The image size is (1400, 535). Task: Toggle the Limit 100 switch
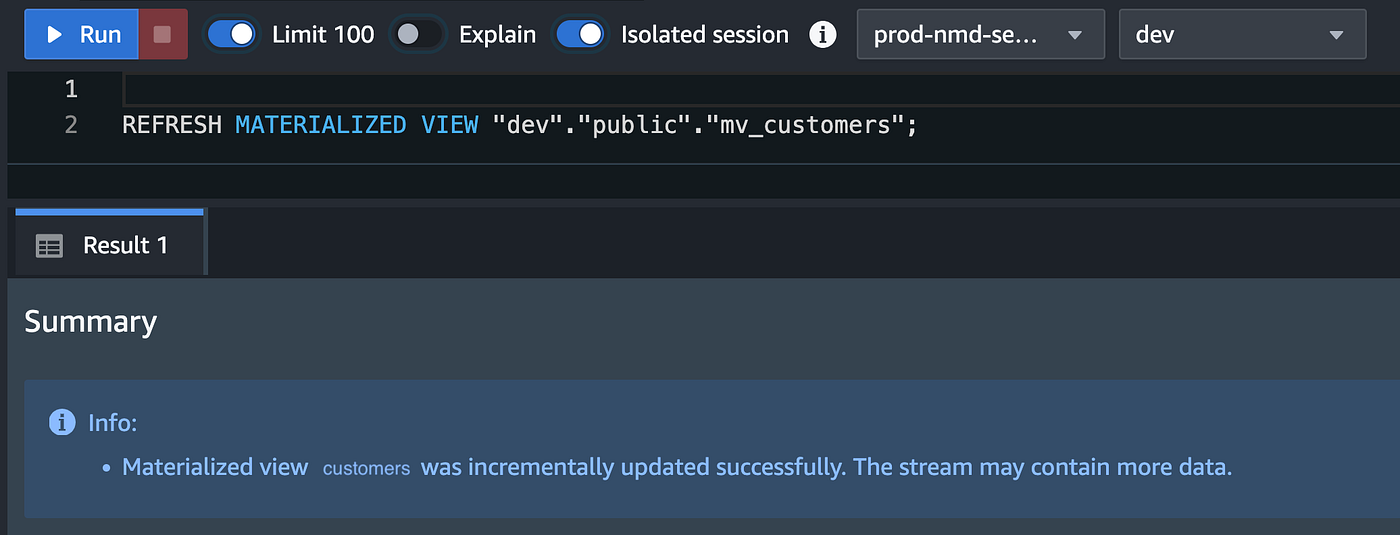(231, 34)
